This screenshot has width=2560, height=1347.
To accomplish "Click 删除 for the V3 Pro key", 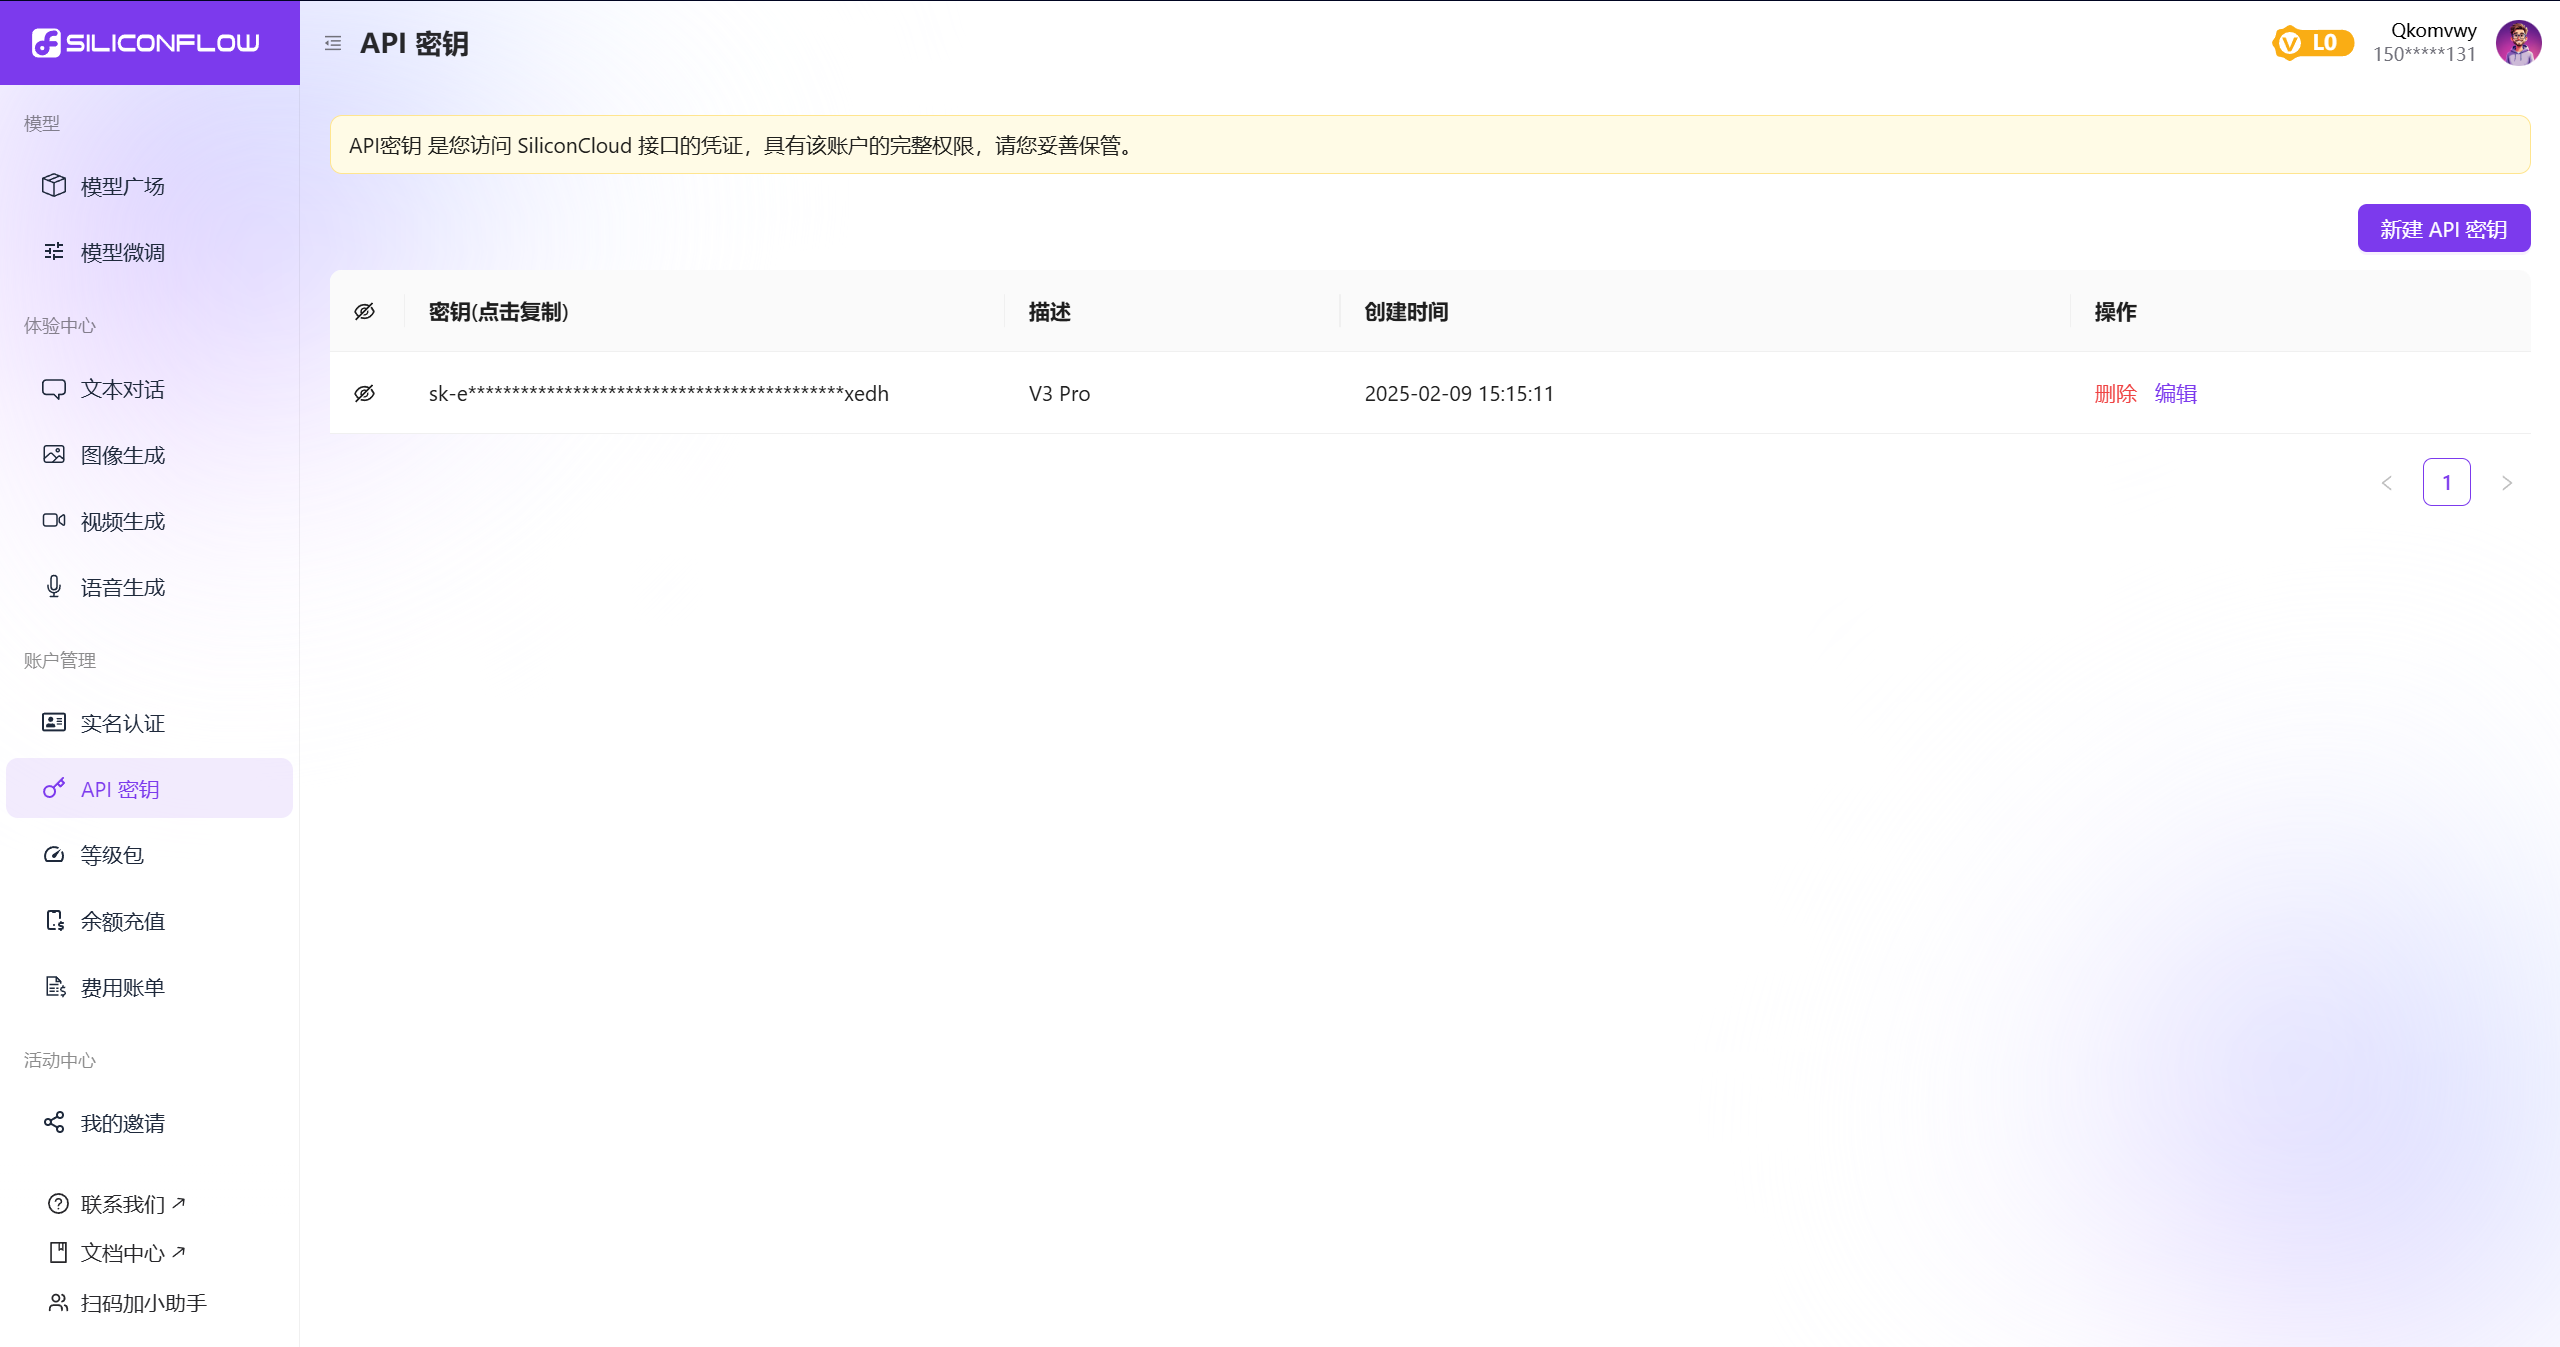I will 2115,393.
